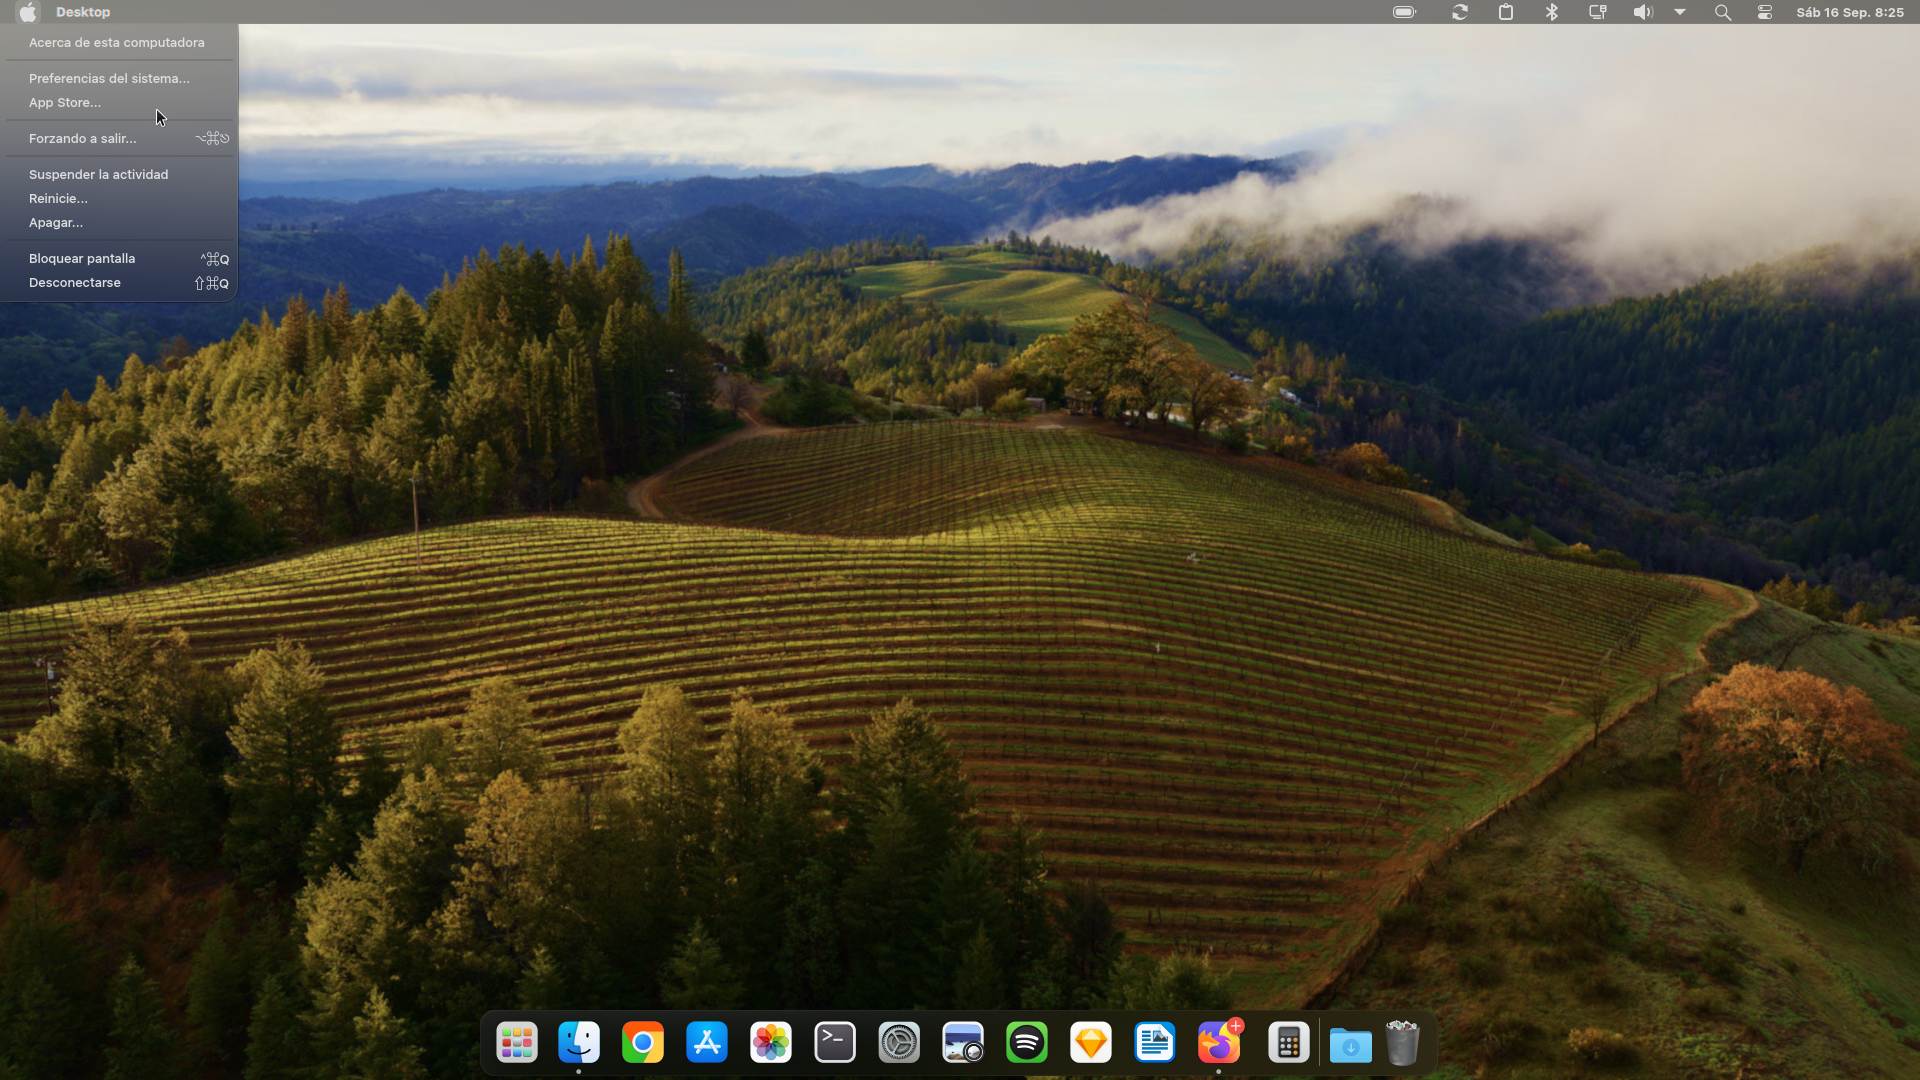Open the clipboard menu bar icon

pos(1506,12)
